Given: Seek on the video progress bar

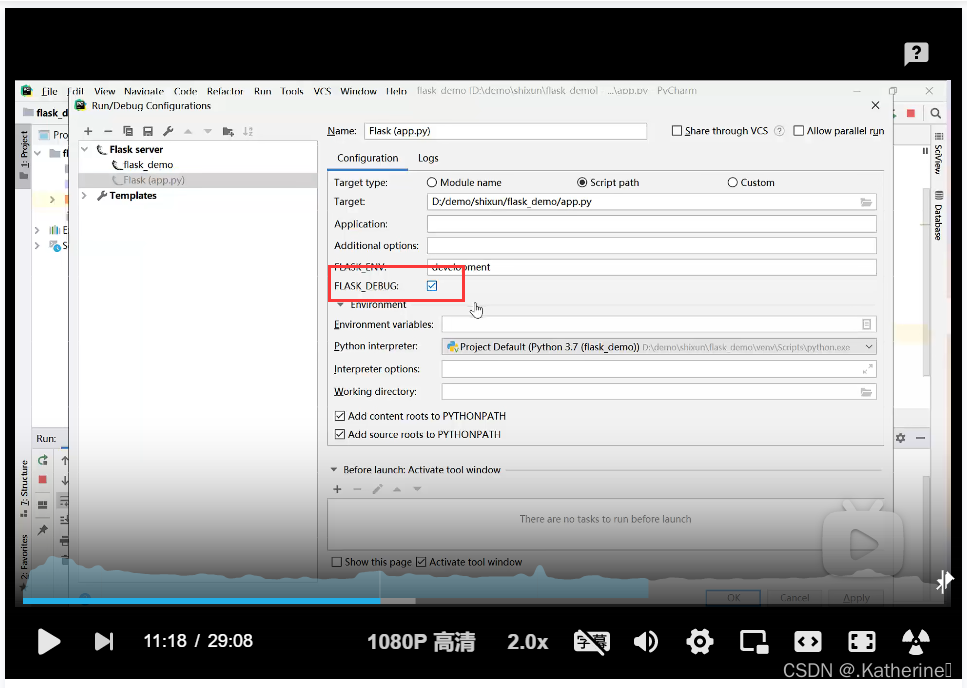Looking at the screenshot, I should pos(484,600).
